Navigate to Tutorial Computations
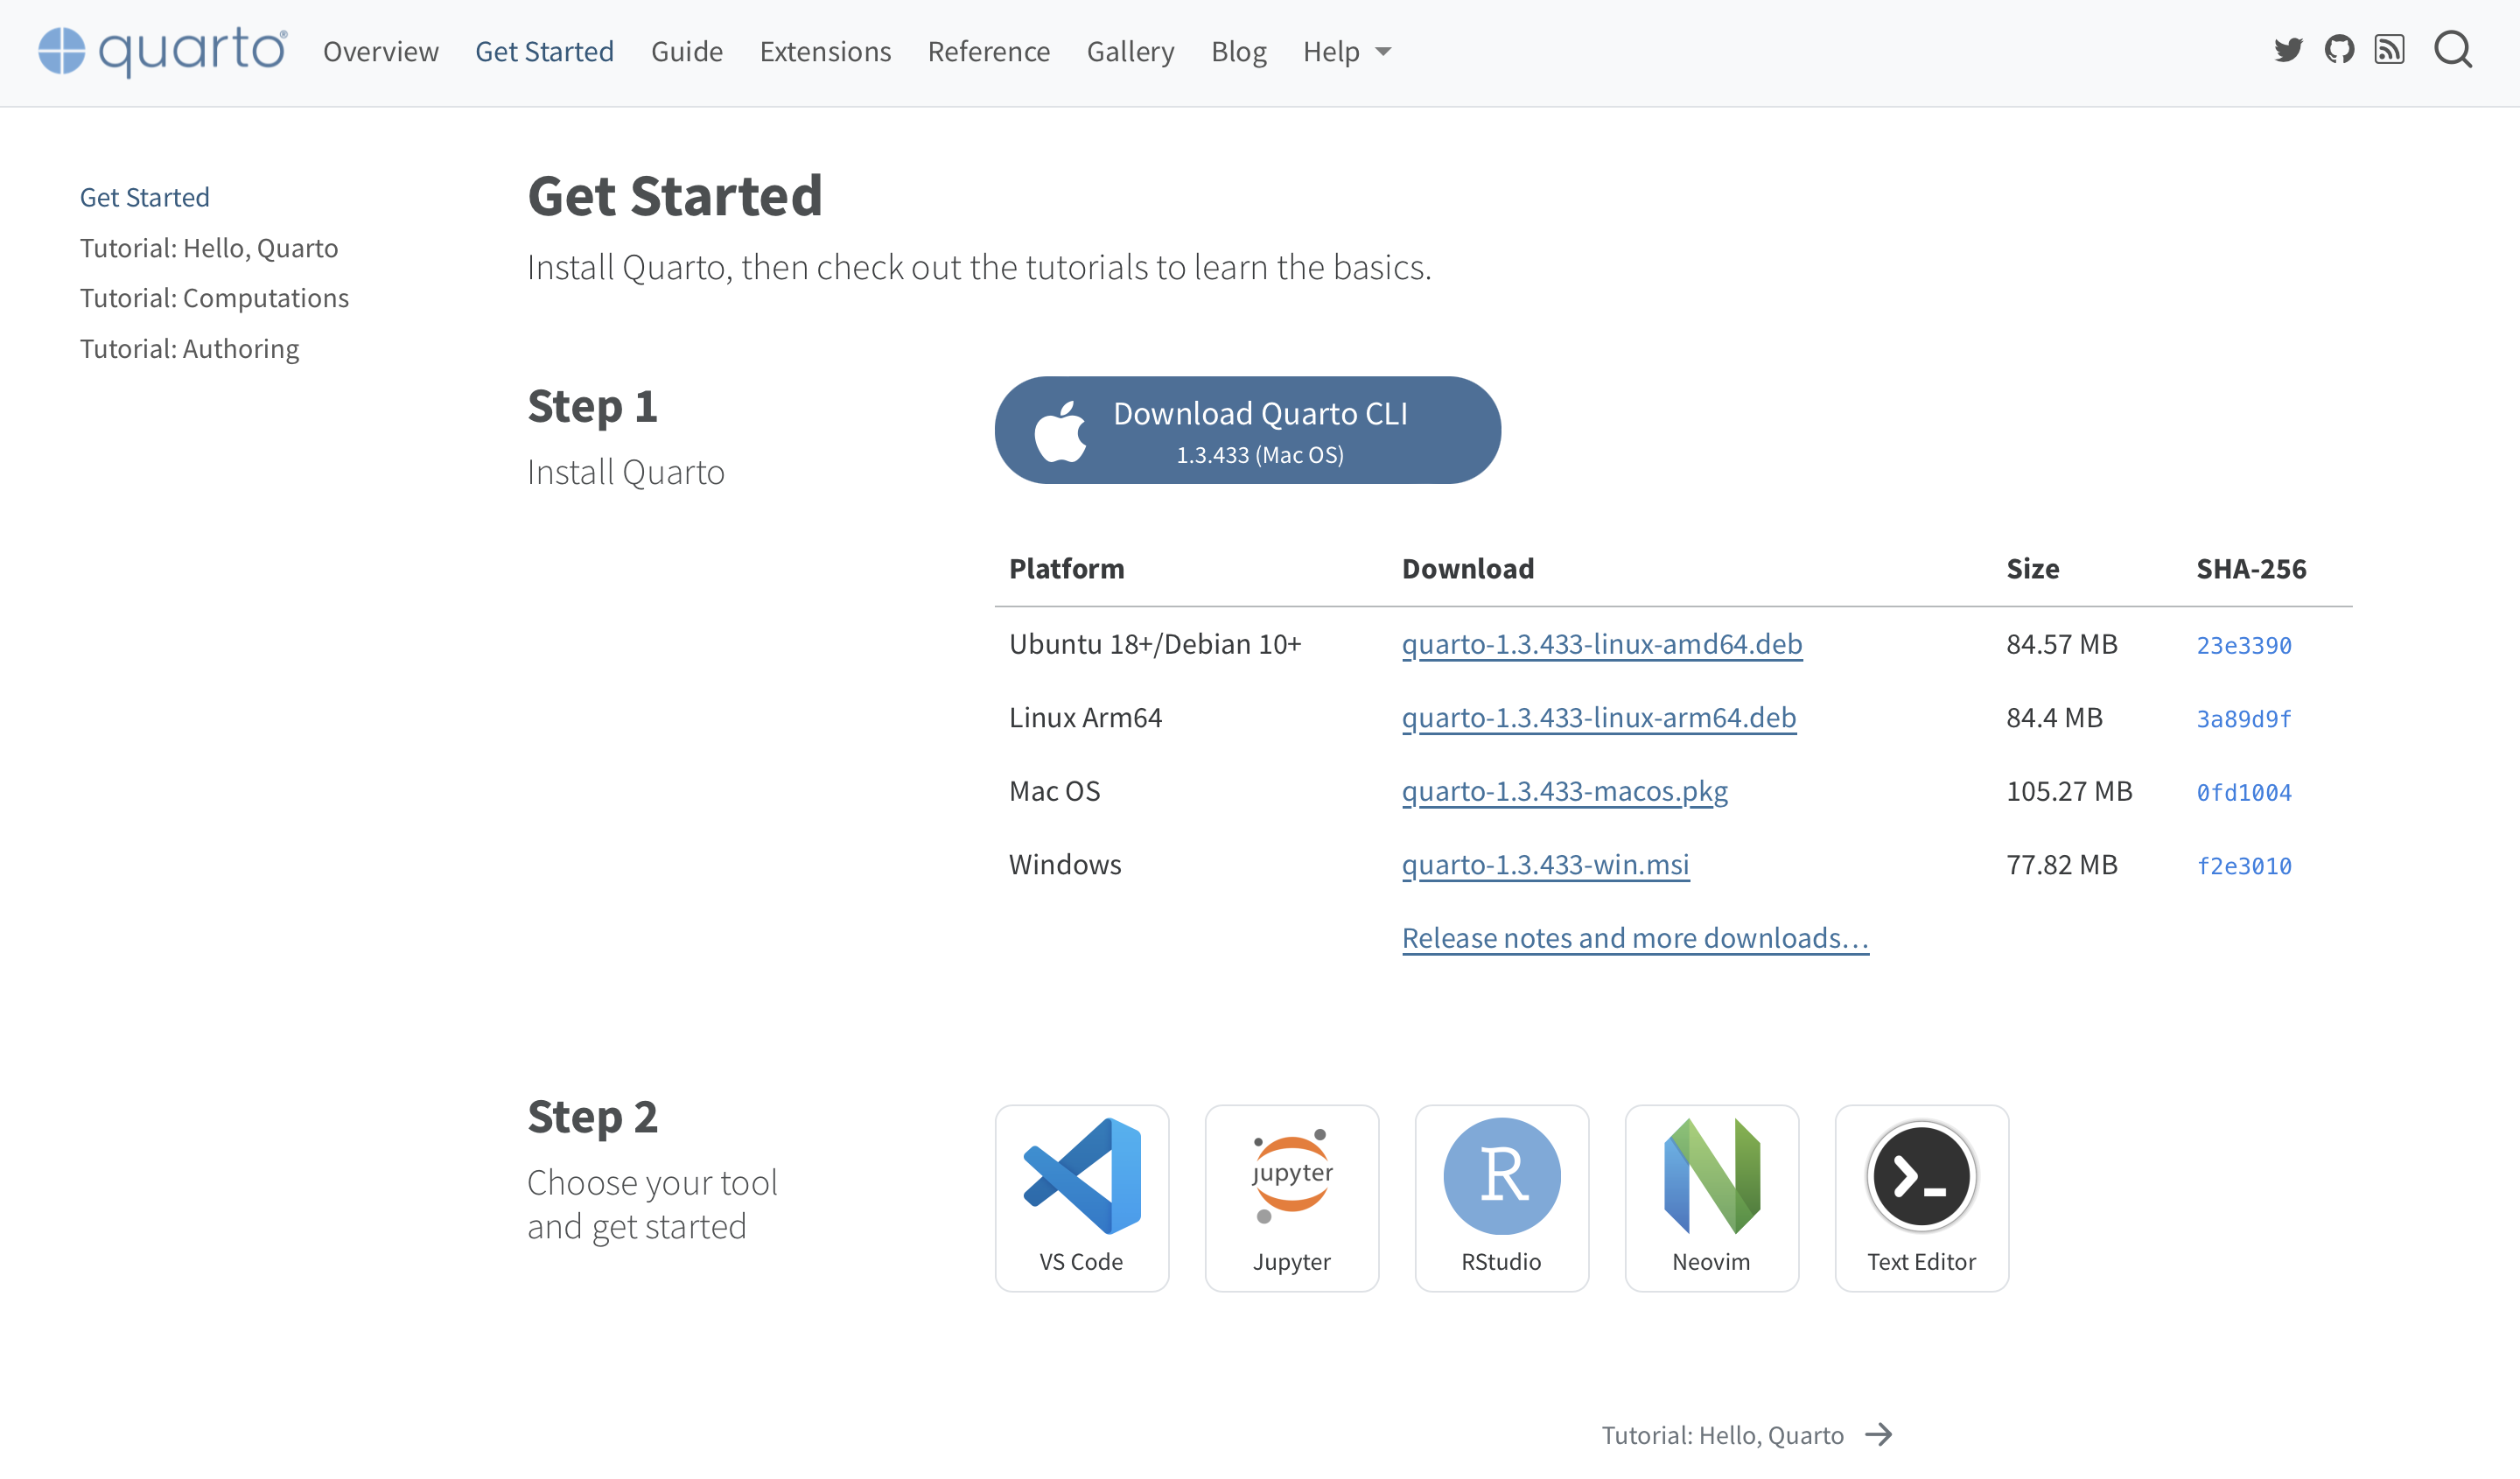The height and width of the screenshot is (1479, 2520). [214, 296]
